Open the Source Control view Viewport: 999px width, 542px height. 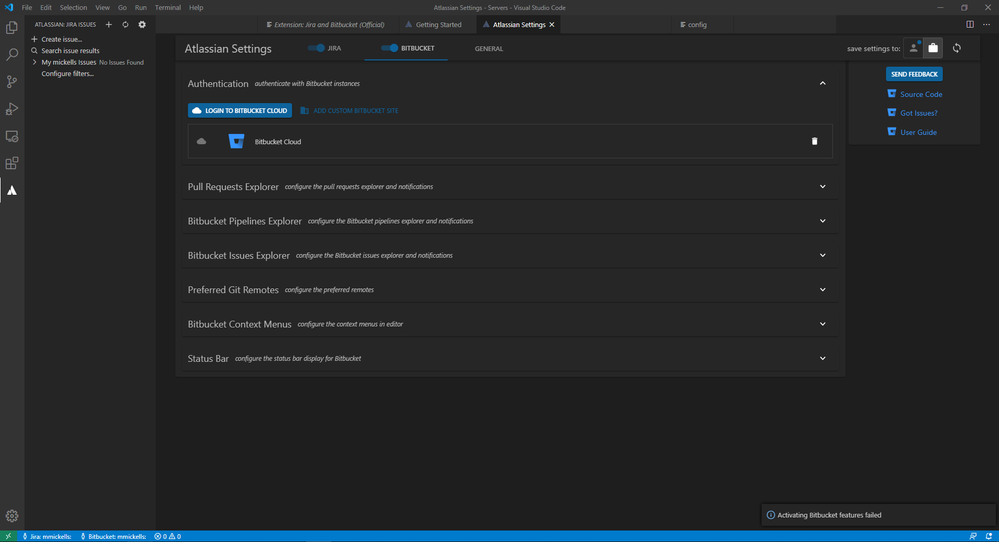[x=11, y=82]
